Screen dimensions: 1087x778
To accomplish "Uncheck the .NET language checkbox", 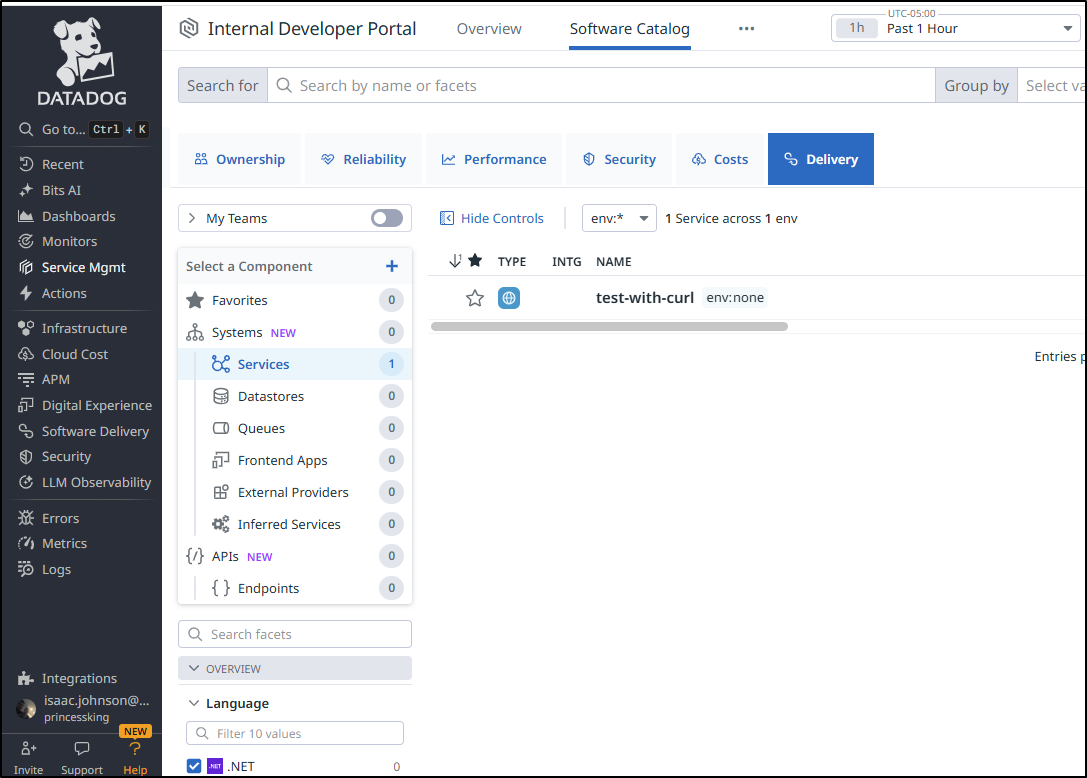I will point(194,766).
